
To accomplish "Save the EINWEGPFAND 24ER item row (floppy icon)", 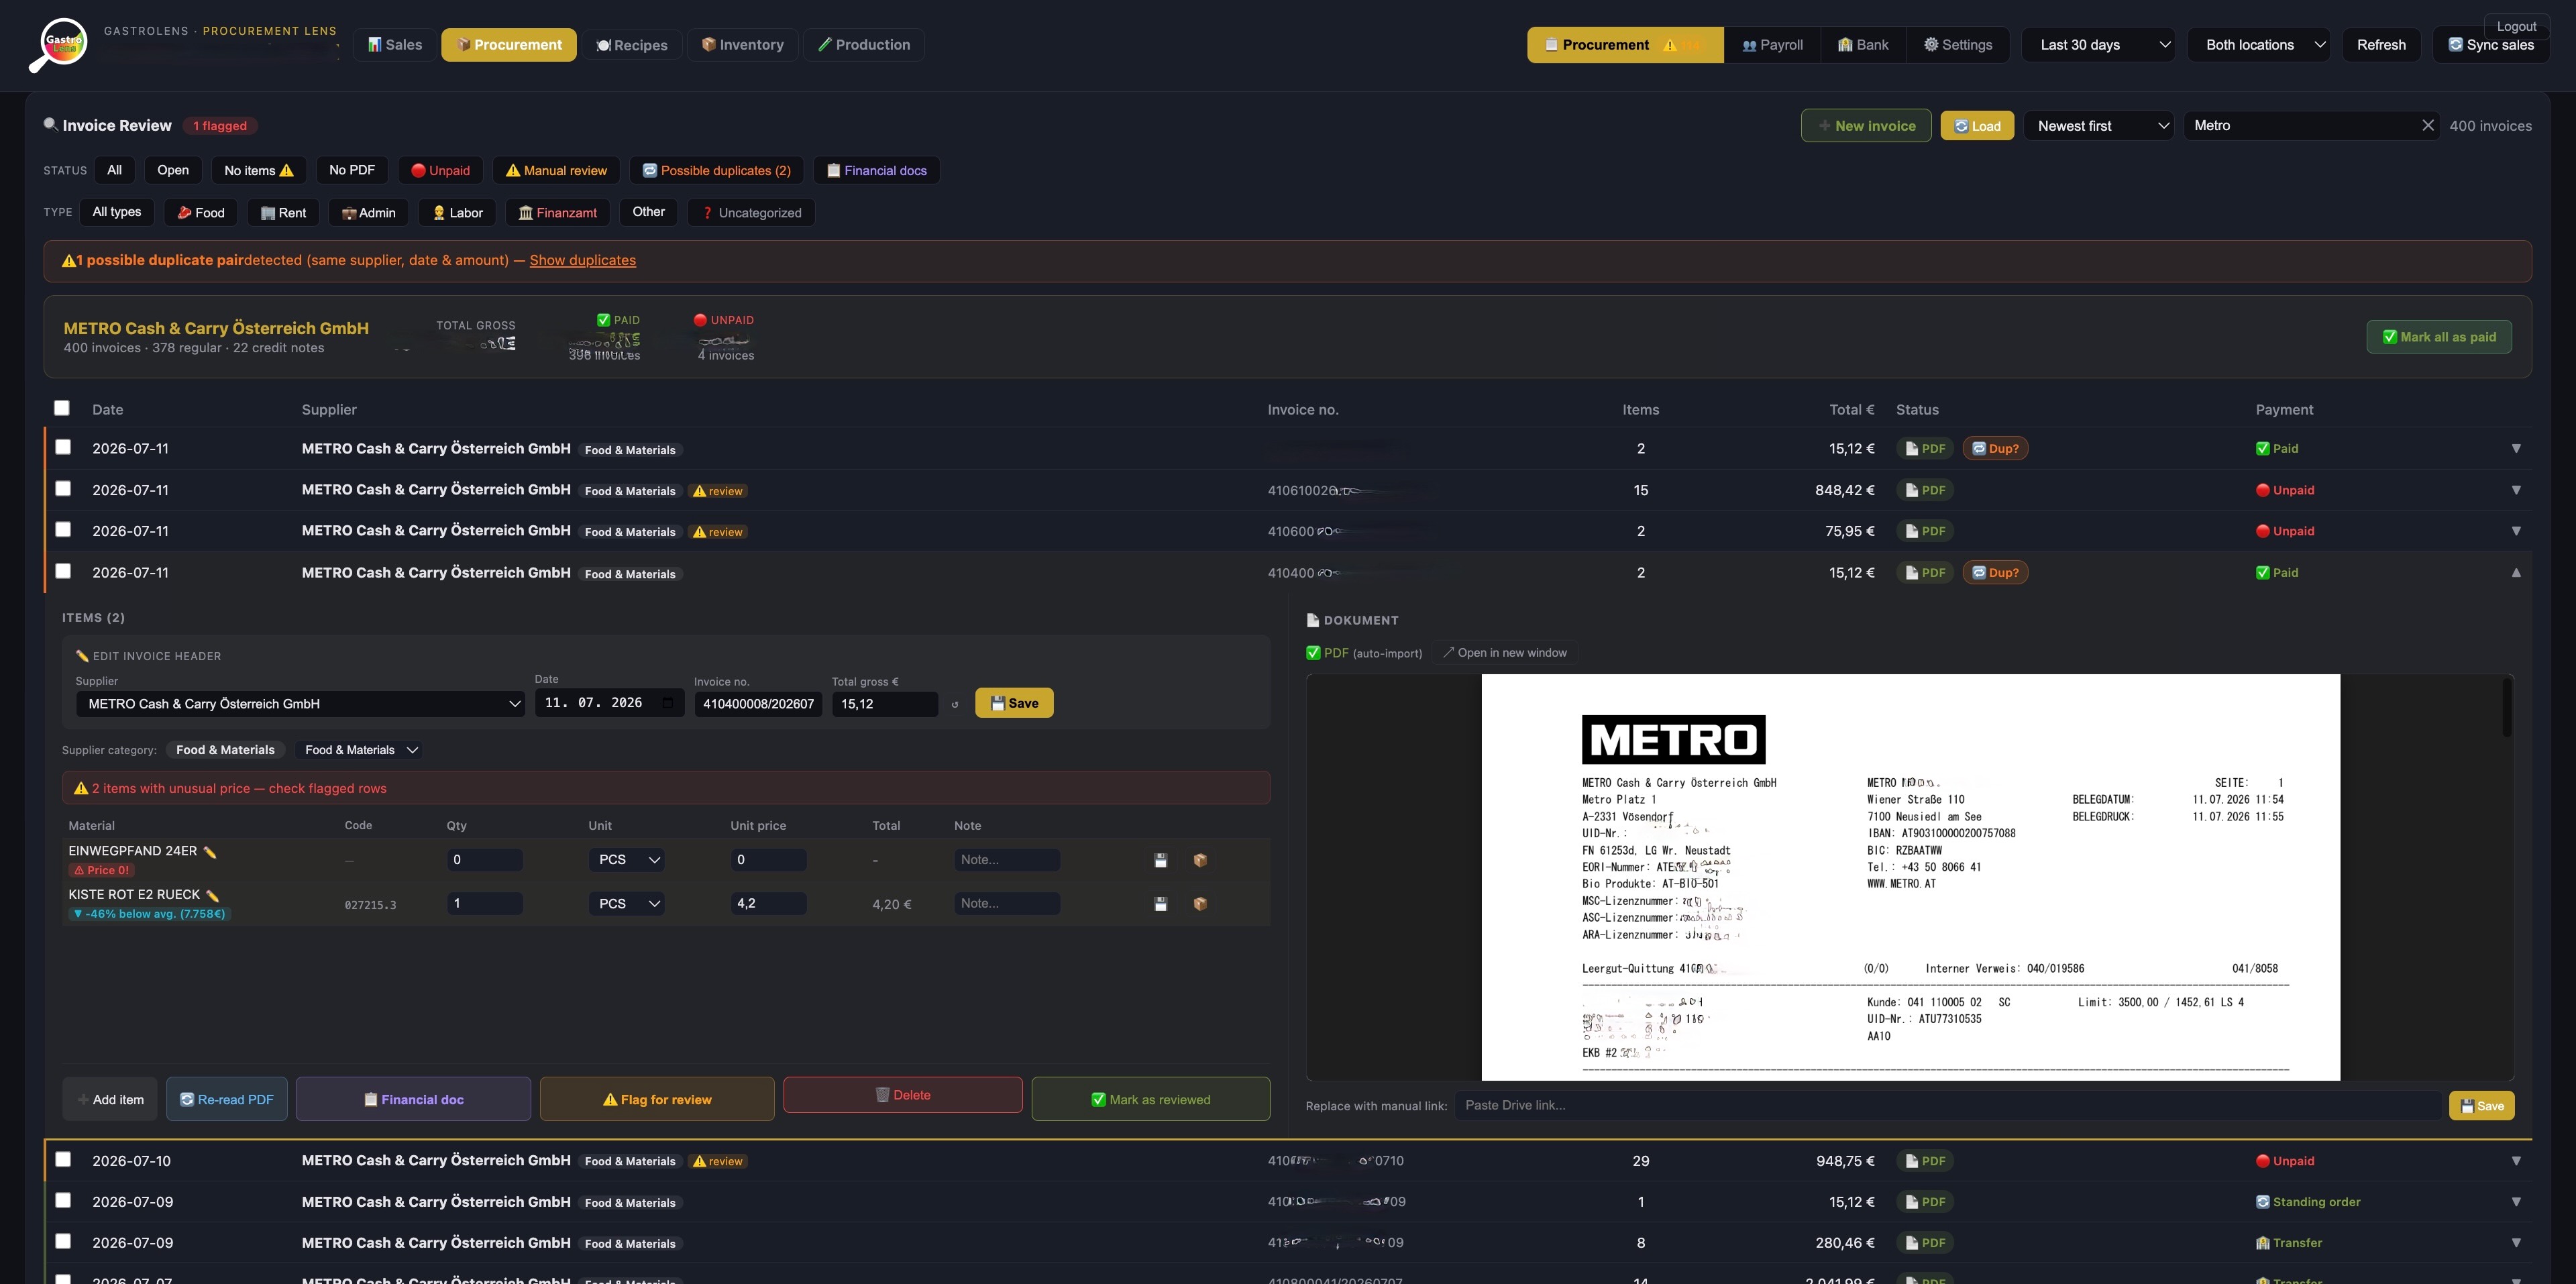I will coord(1161,860).
